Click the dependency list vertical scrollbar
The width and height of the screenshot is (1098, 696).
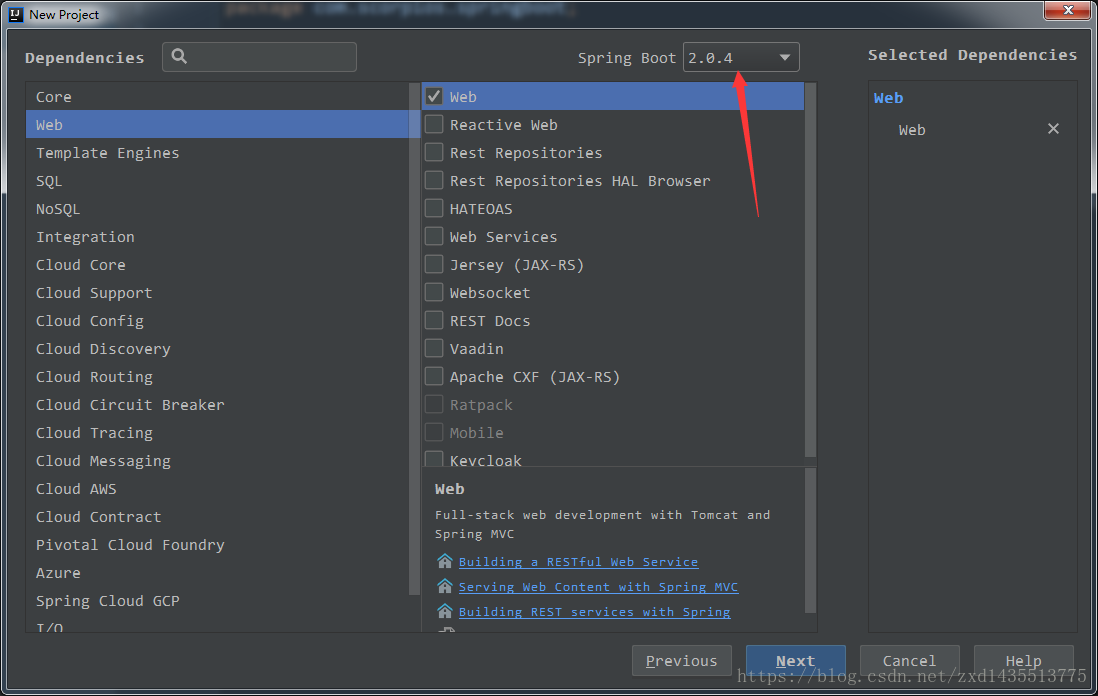810,270
